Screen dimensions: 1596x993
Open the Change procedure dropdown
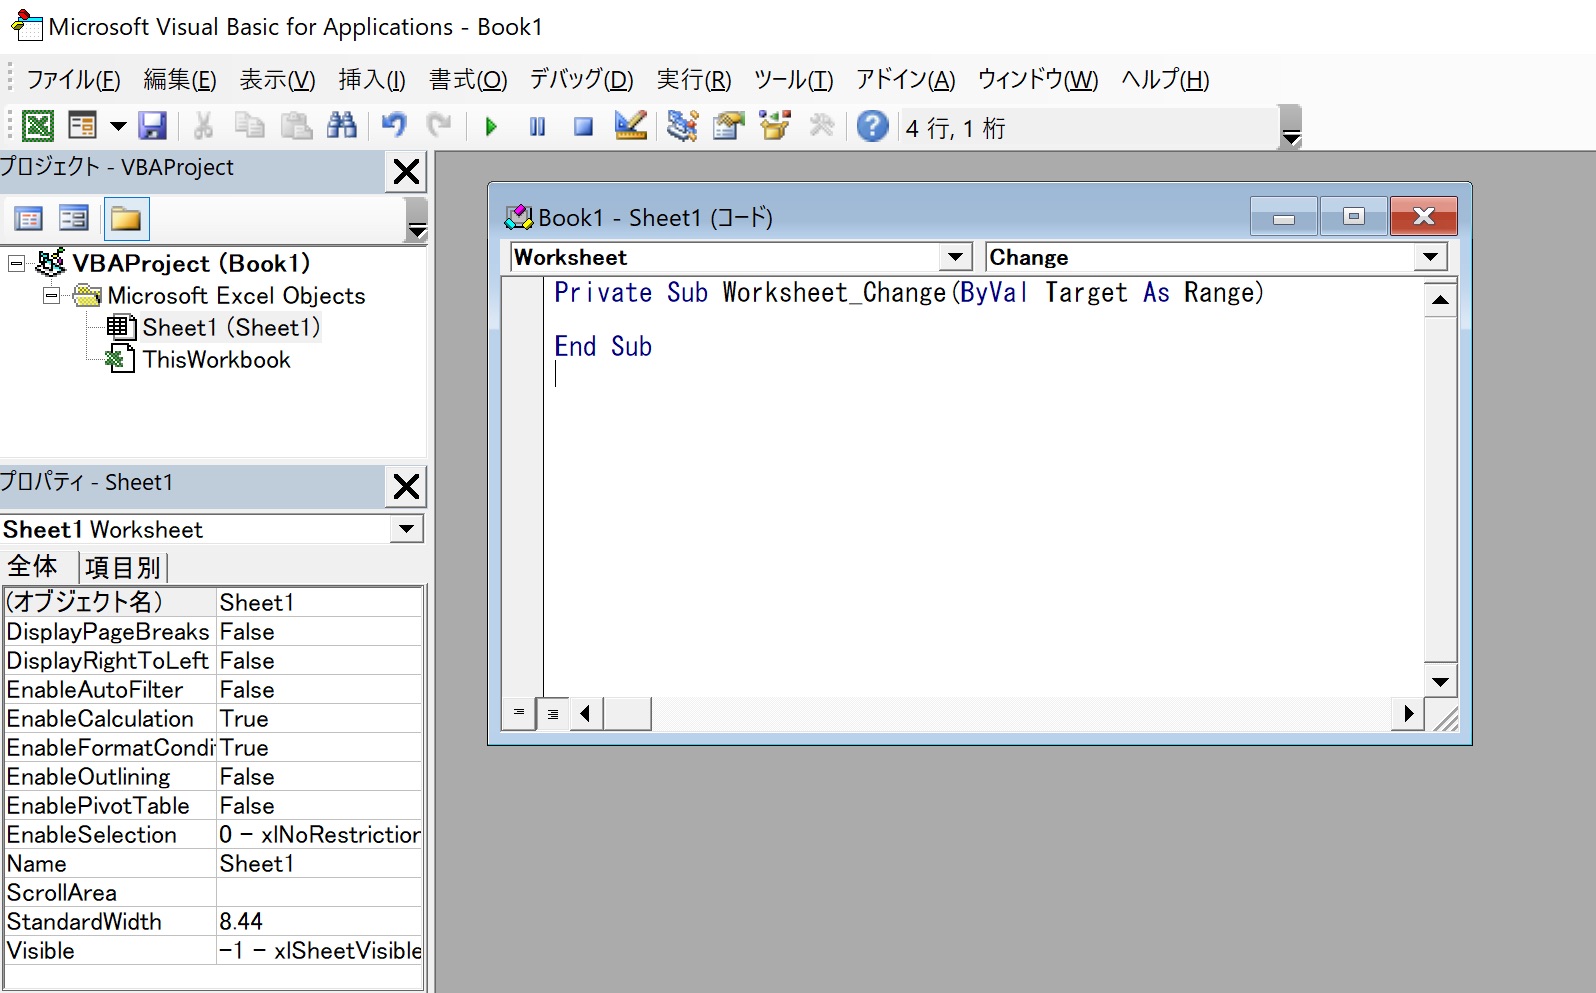coord(1431,258)
